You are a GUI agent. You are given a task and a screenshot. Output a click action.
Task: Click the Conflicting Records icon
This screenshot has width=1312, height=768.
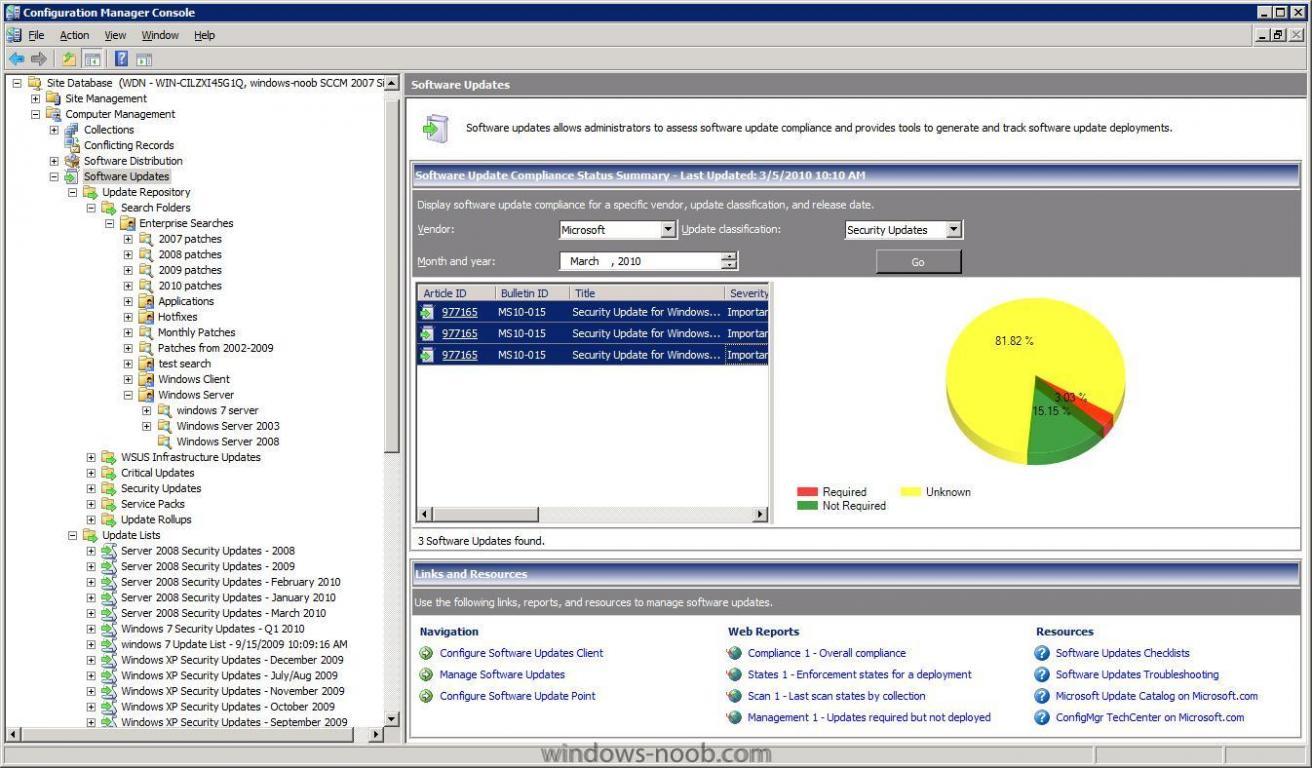(72, 145)
